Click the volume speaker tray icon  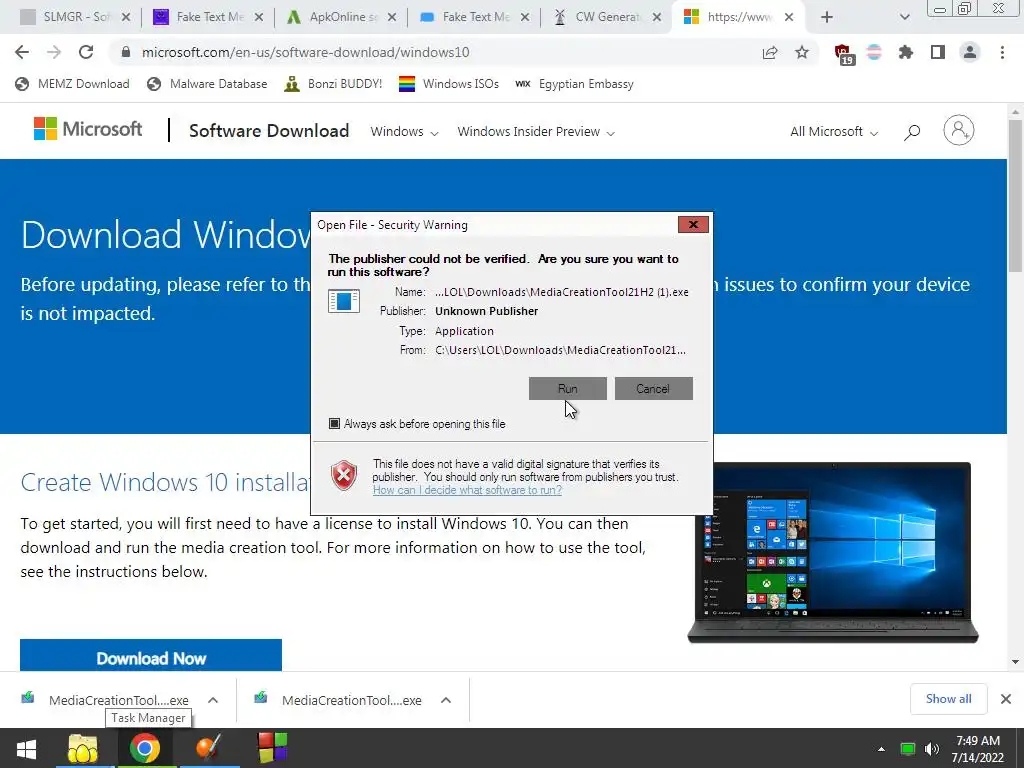[932, 749]
